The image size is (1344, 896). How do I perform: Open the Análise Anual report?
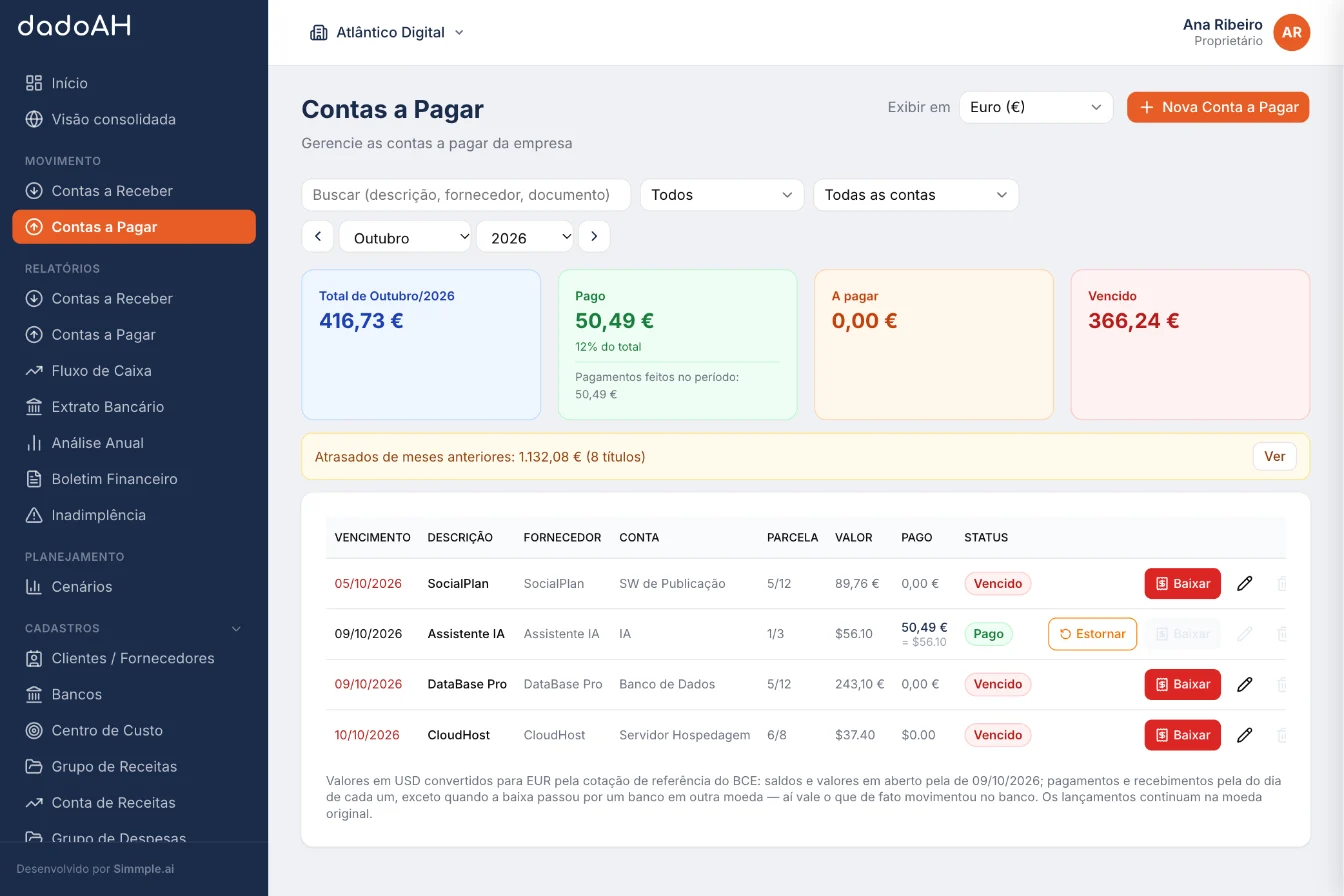(x=134, y=443)
